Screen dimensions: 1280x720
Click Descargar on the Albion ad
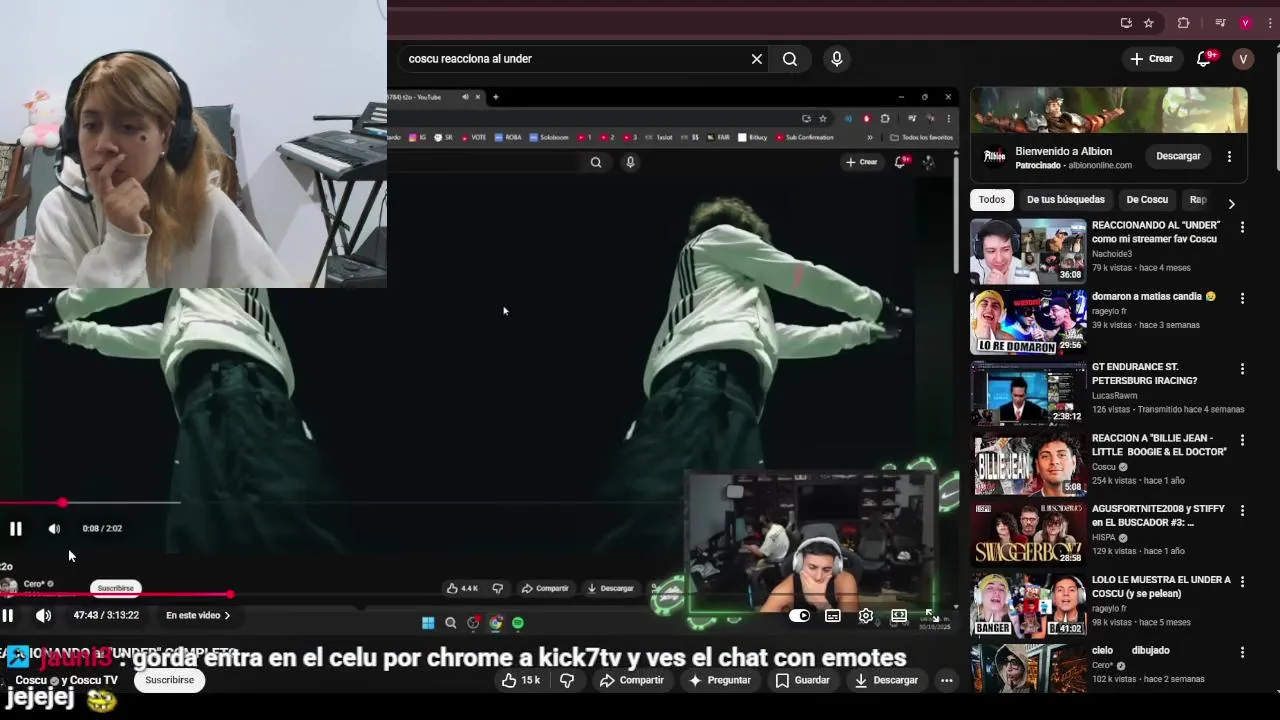[x=1178, y=156]
